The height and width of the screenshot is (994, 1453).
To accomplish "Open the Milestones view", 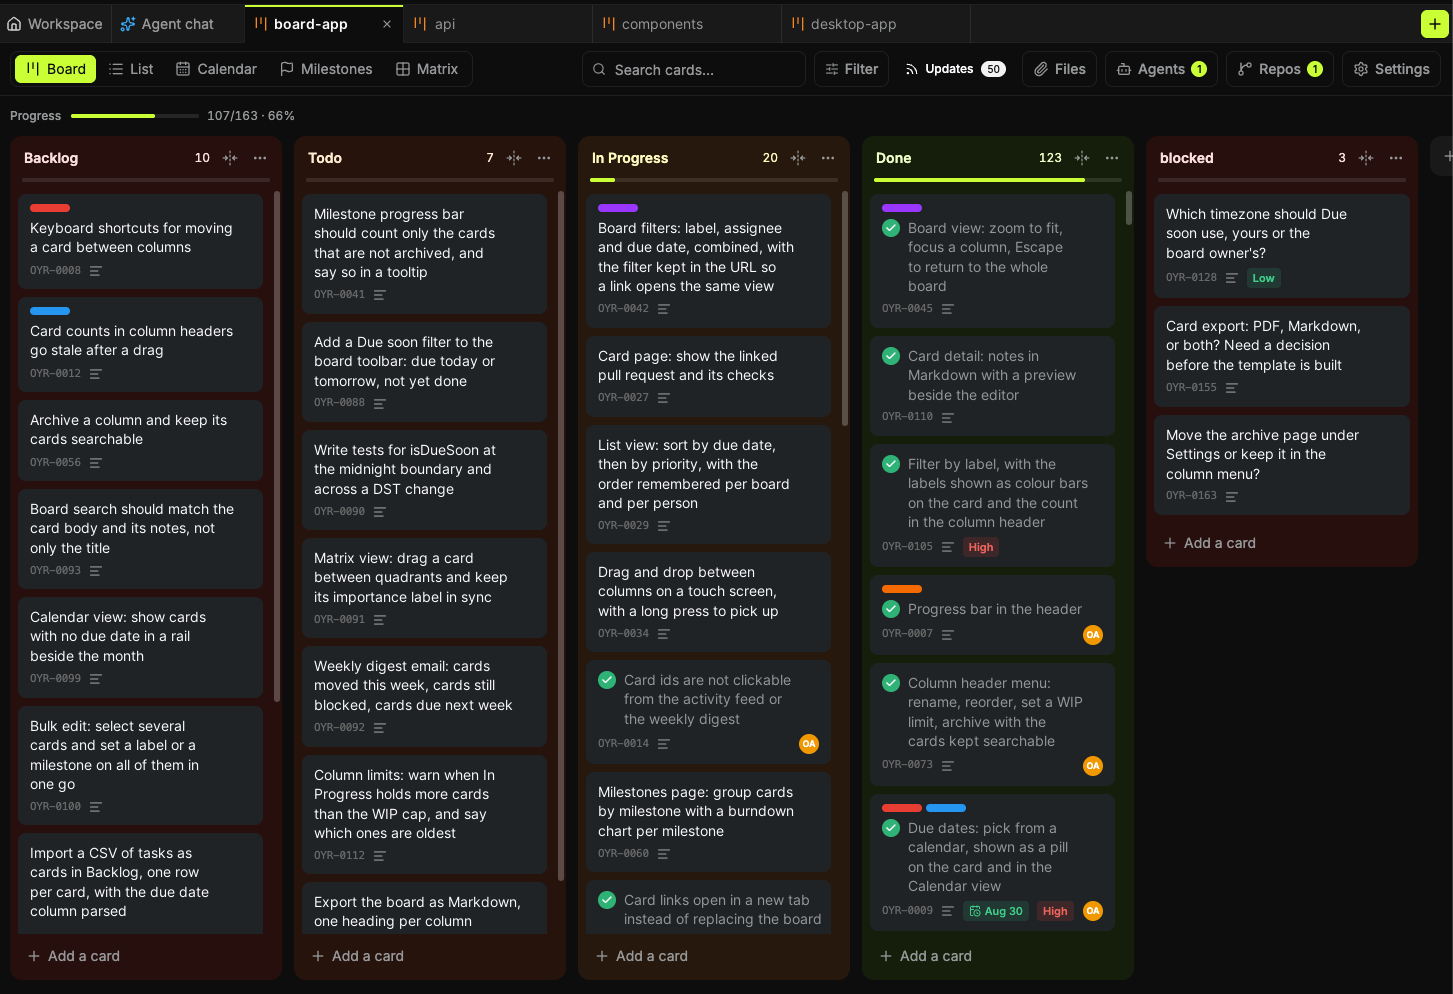I will pyautogui.click(x=326, y=69).
